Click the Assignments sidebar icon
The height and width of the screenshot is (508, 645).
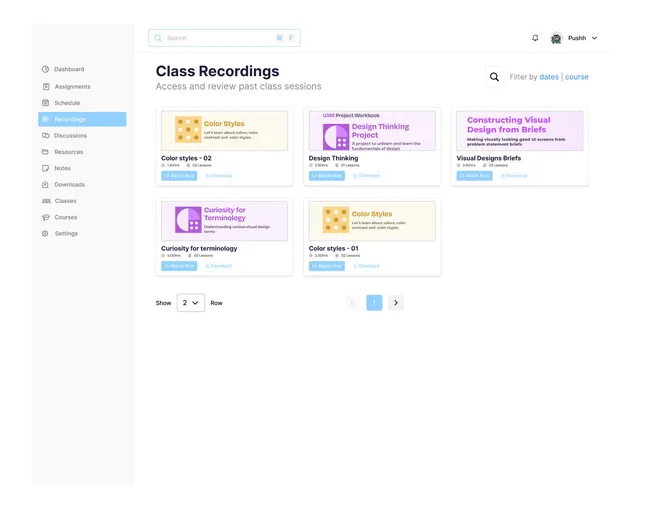click(x=46, y=86)
